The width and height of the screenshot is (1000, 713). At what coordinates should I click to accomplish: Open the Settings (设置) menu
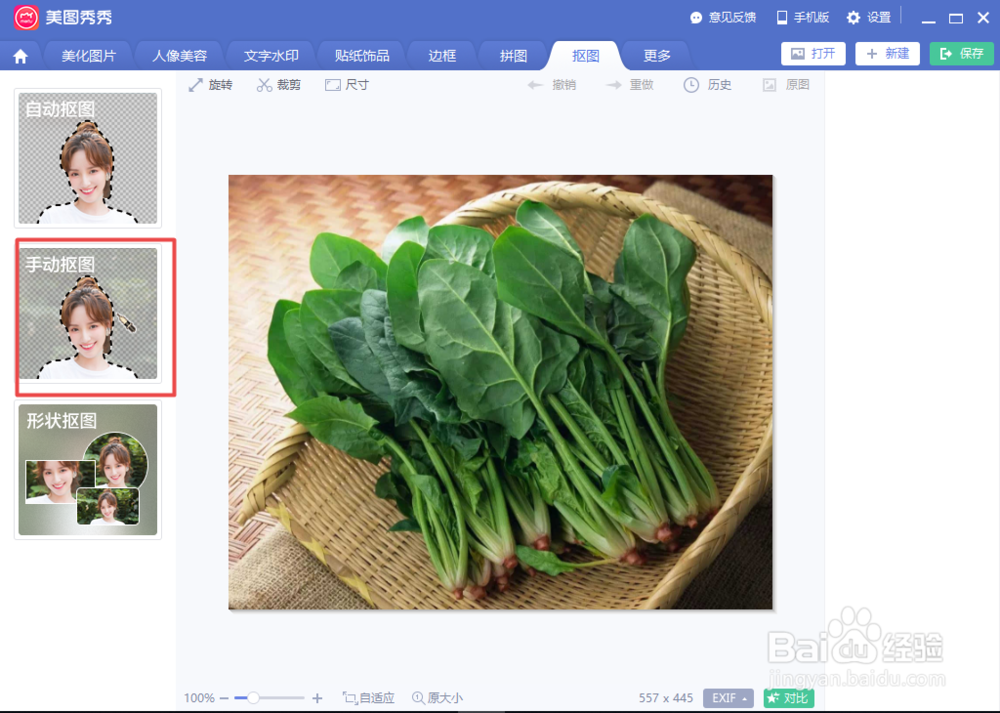coord(864,16)
